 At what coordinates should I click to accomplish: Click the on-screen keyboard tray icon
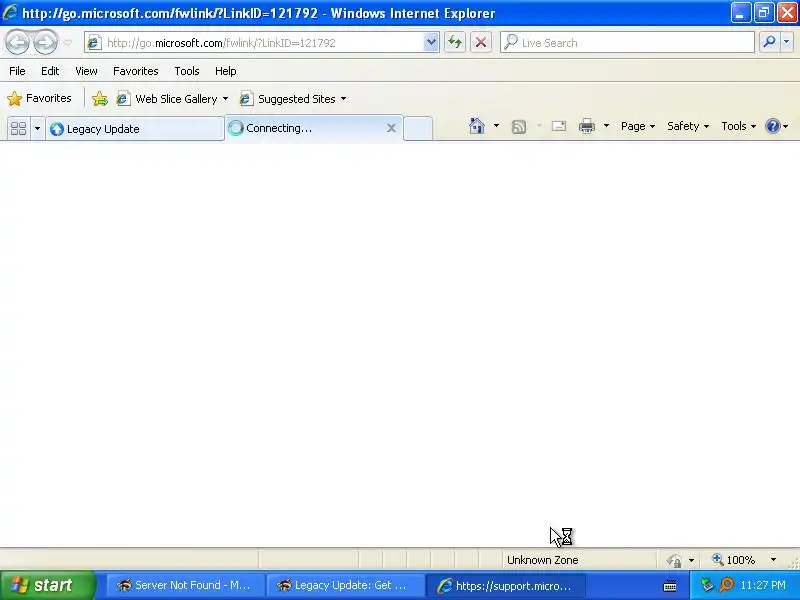(x=670, y=586)
